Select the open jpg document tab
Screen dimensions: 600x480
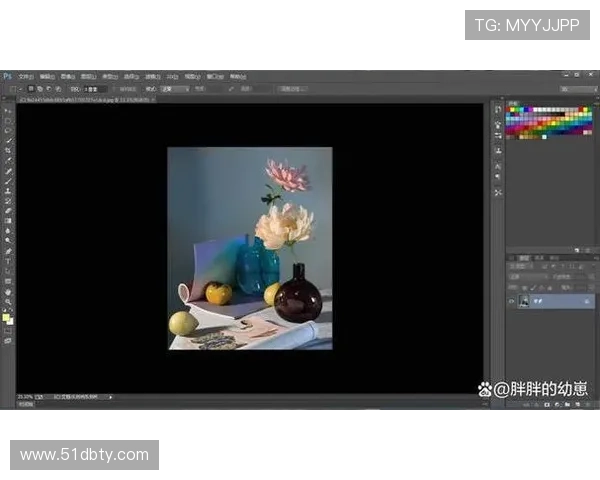click(x=75, y=100)
